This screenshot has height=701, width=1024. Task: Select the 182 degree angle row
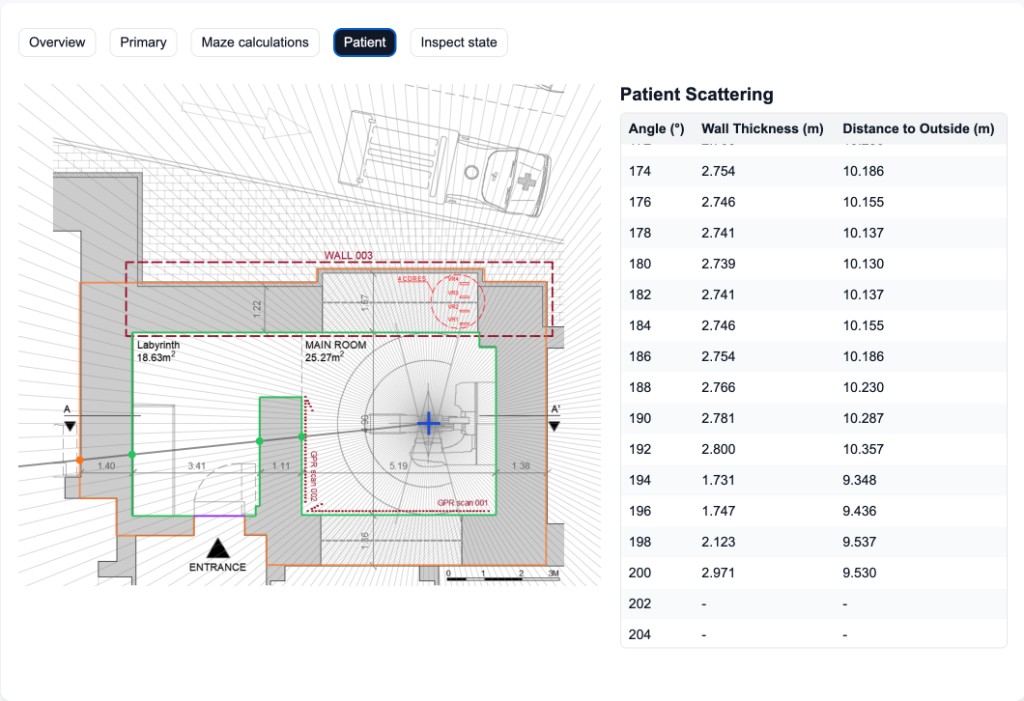coord(814,295)
